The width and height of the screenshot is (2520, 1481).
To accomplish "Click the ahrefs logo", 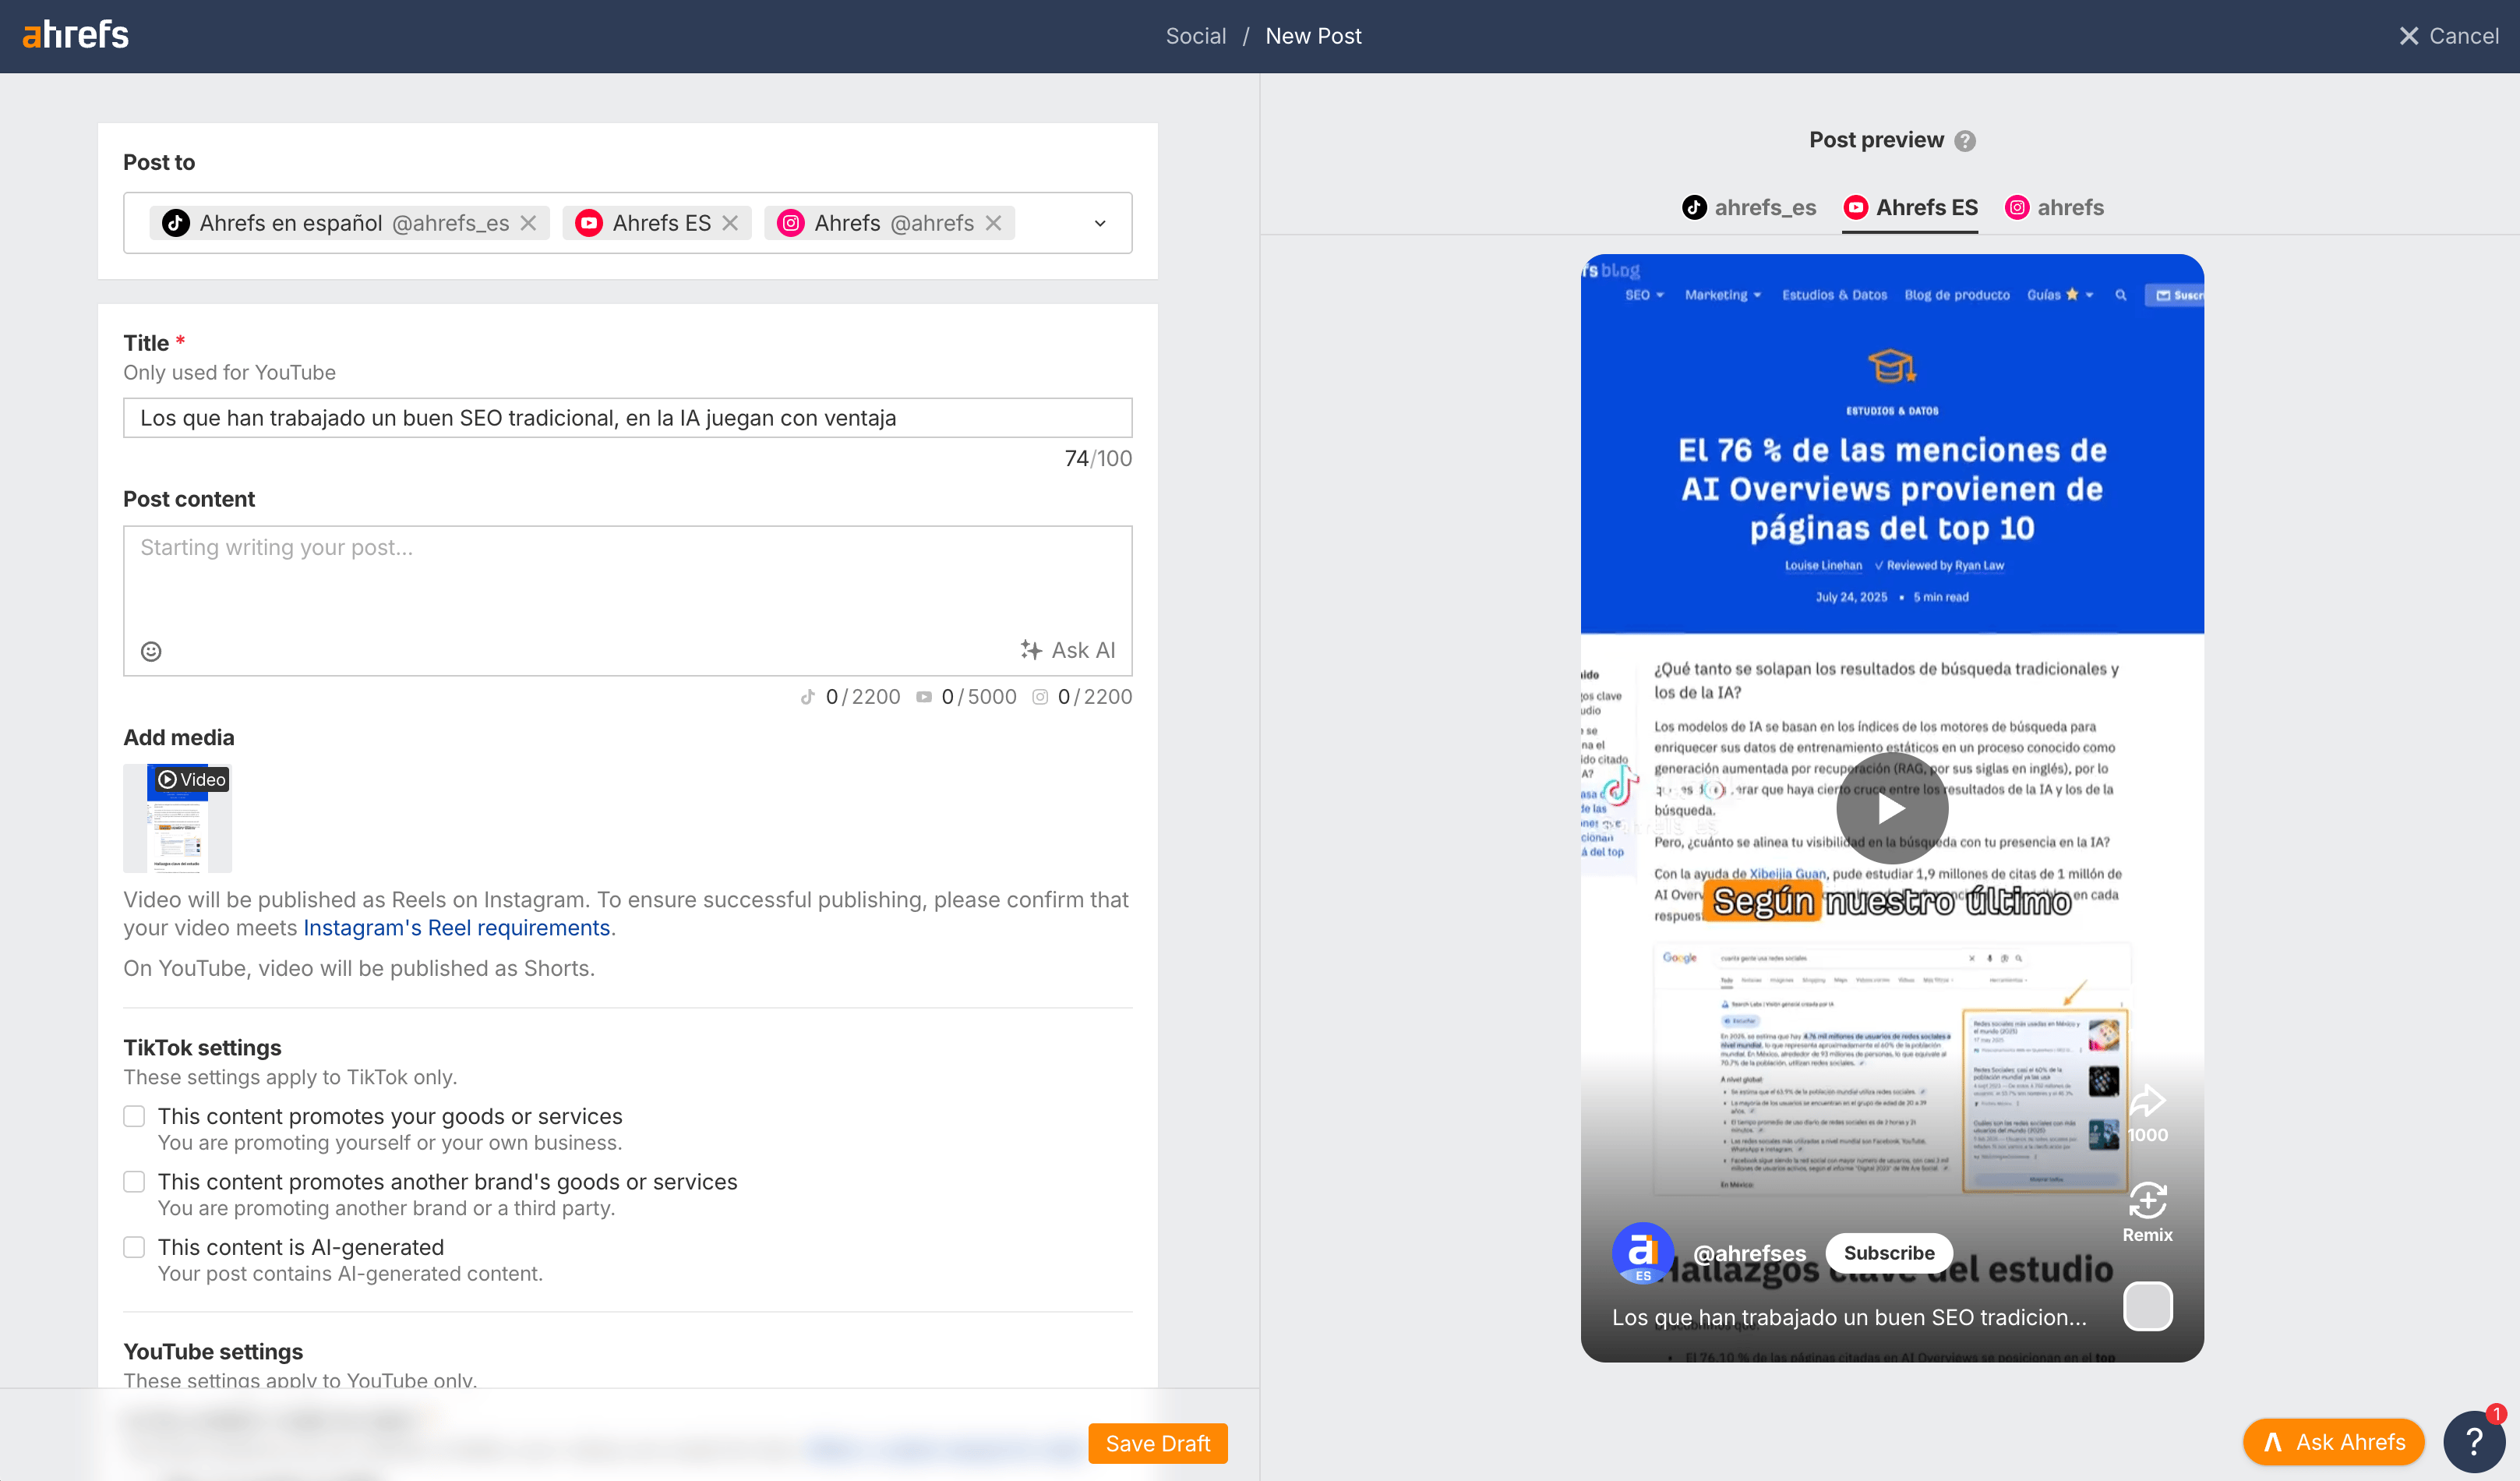I will click(76, 35).
